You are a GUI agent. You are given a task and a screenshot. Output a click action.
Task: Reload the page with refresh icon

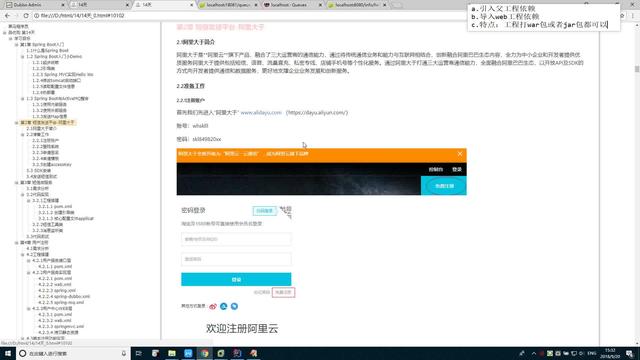26,16
